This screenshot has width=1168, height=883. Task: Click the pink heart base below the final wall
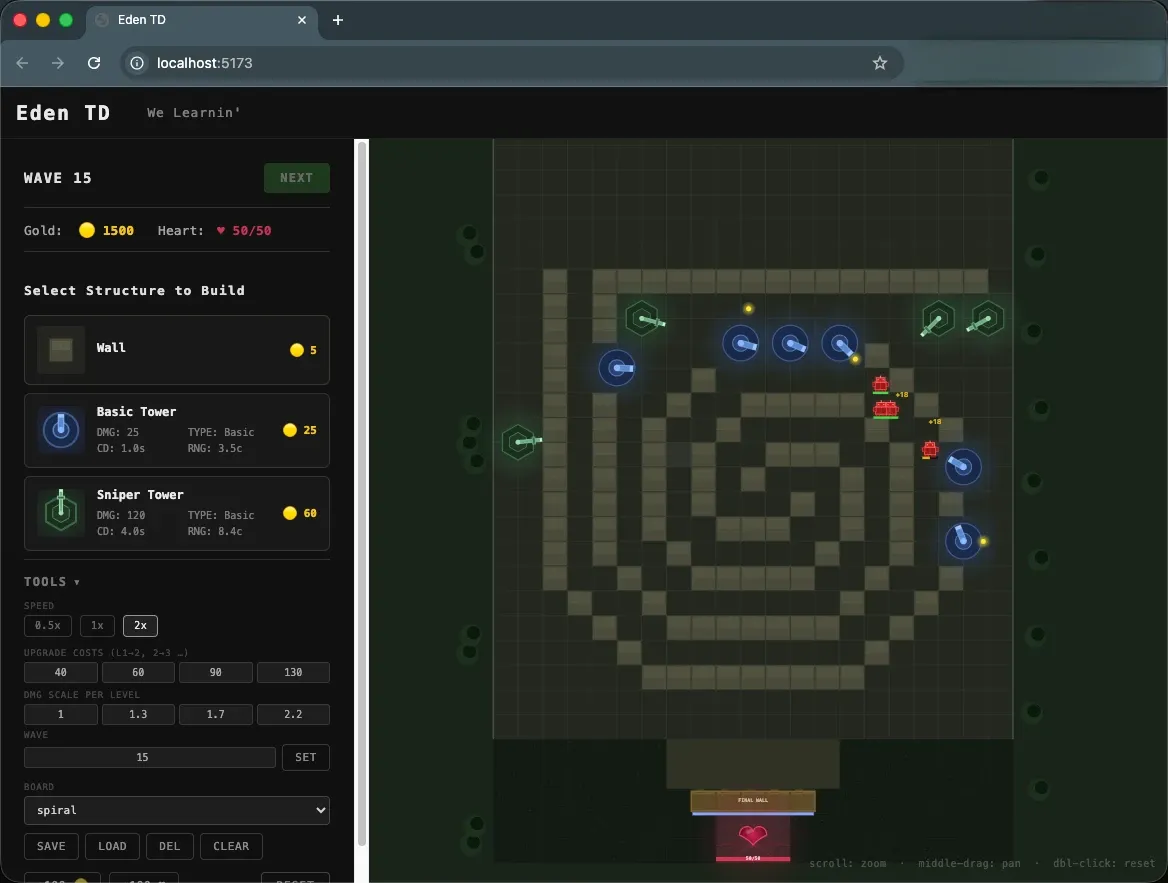point(752,836)
